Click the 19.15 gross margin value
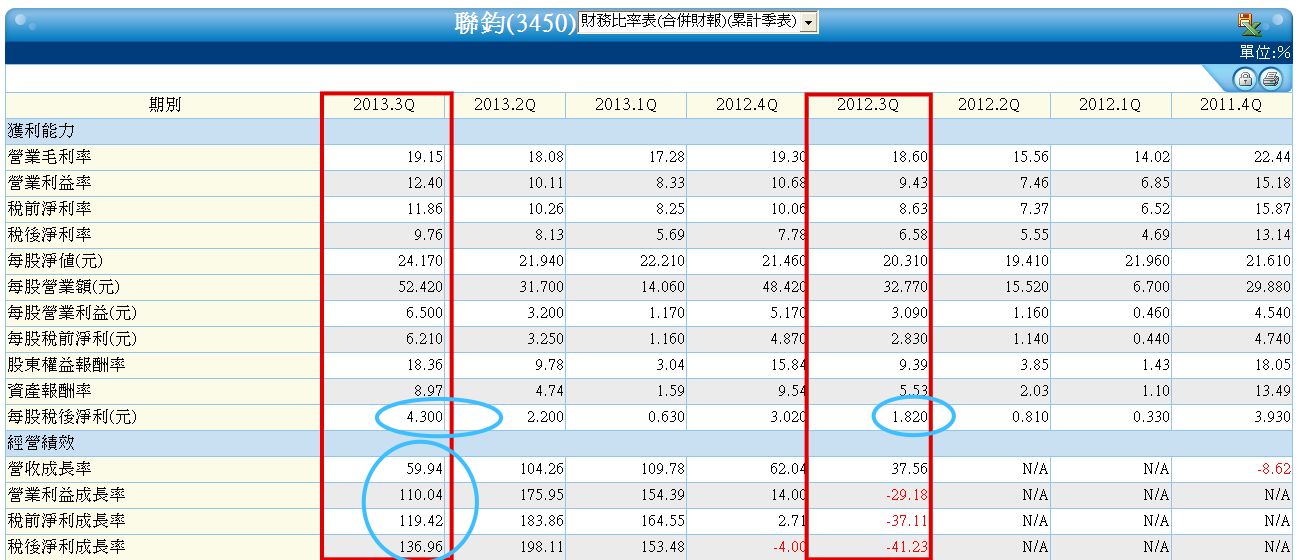This screenshot has height=560, width=1313. [x=424, y=157]
